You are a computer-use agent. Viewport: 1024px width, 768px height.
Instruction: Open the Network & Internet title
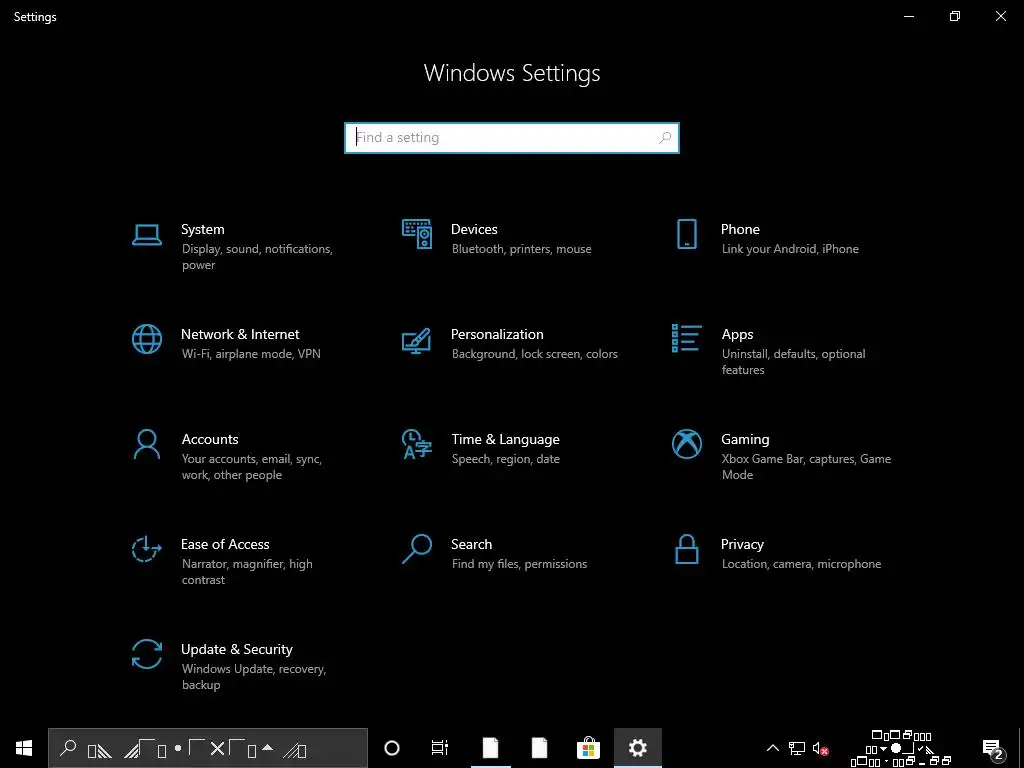tap(240, 334)
